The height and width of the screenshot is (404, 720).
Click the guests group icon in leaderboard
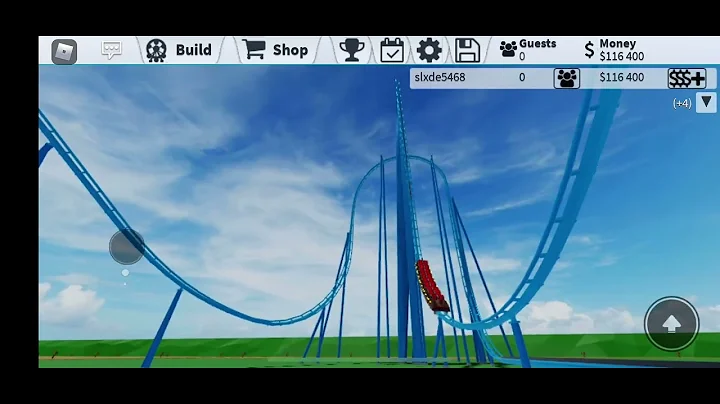point(567,79)
